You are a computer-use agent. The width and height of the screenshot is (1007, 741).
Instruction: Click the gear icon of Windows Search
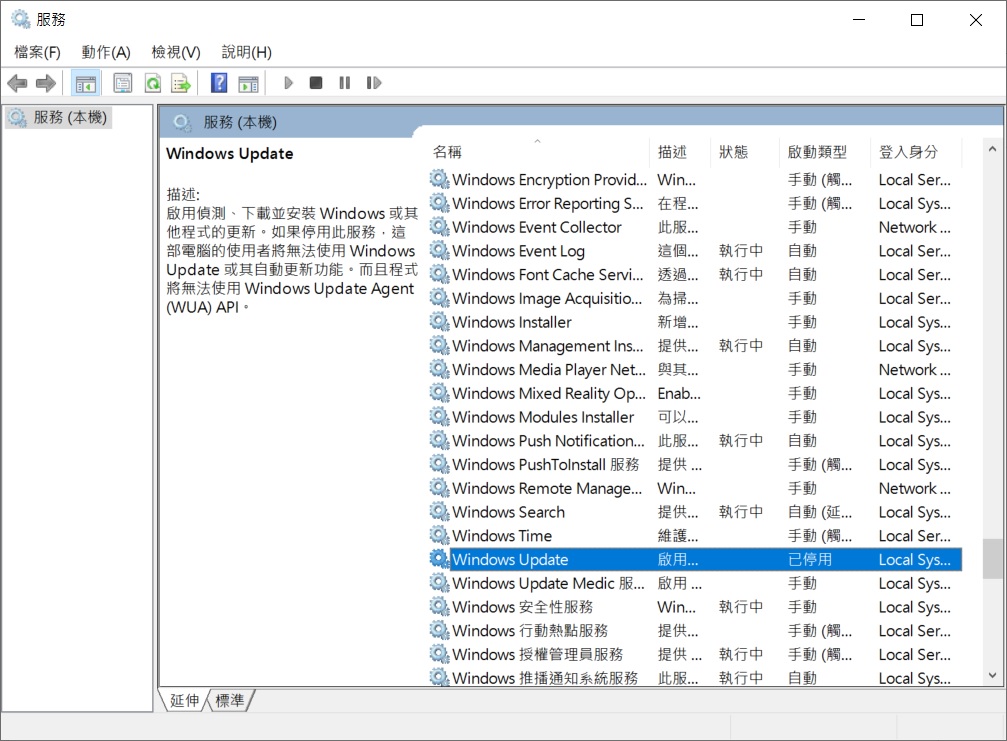tap(439, 511)
